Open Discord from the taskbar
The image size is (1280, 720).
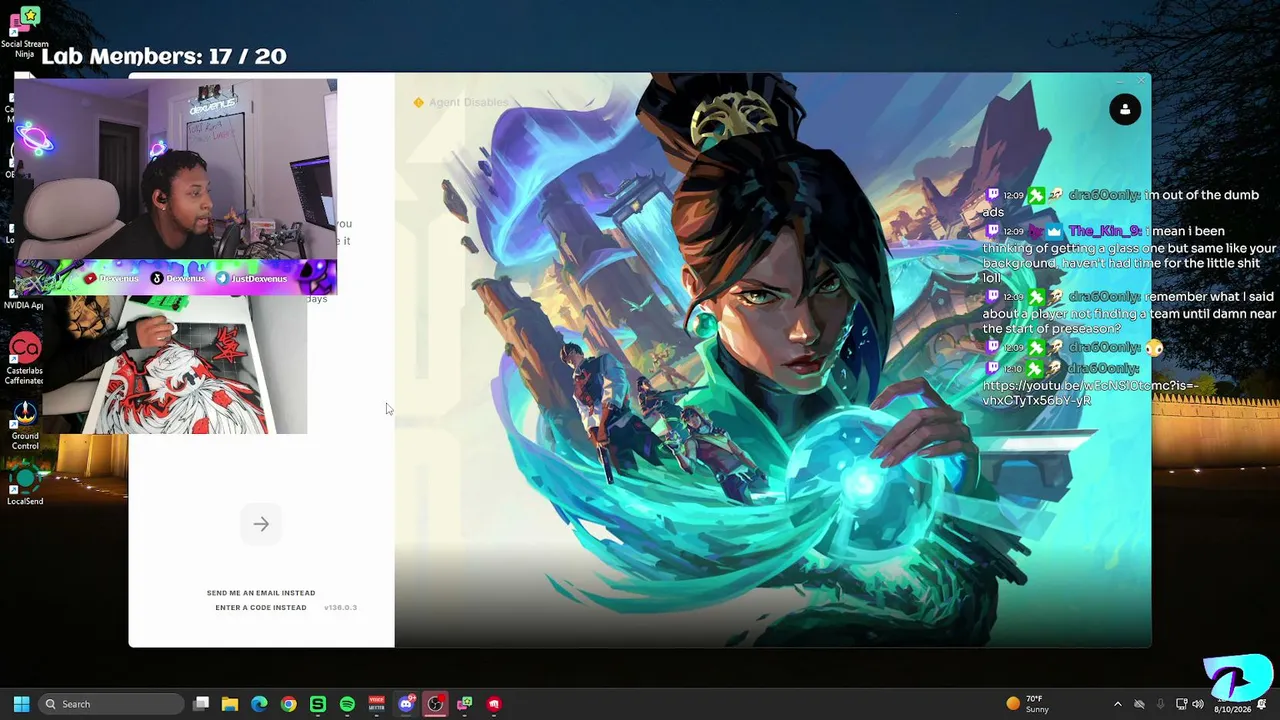click(x=406, y=704)
